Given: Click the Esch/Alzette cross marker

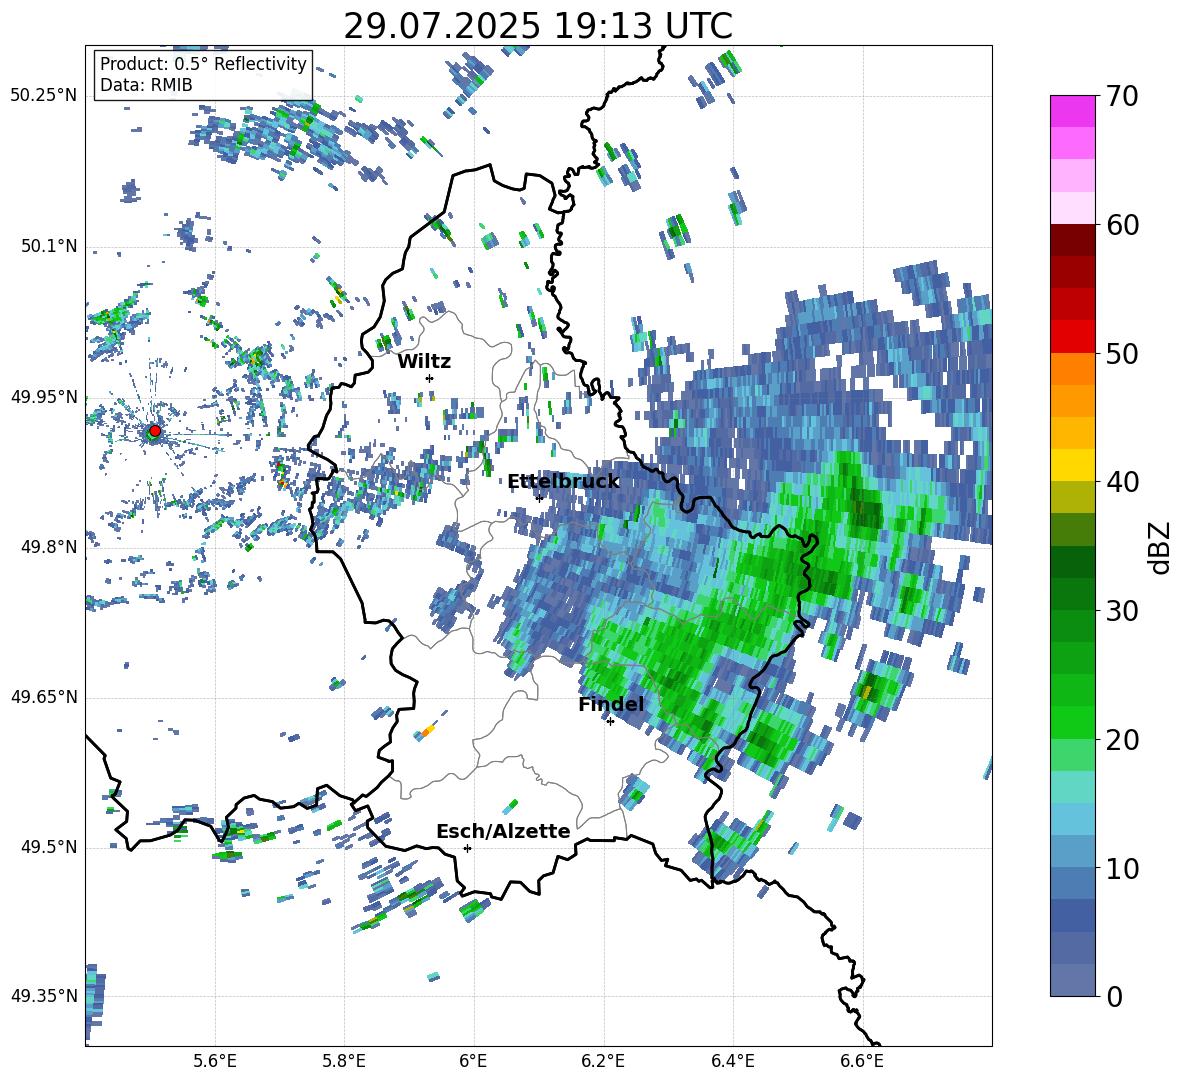Looking at the screenshot, I should click(467, 848).
